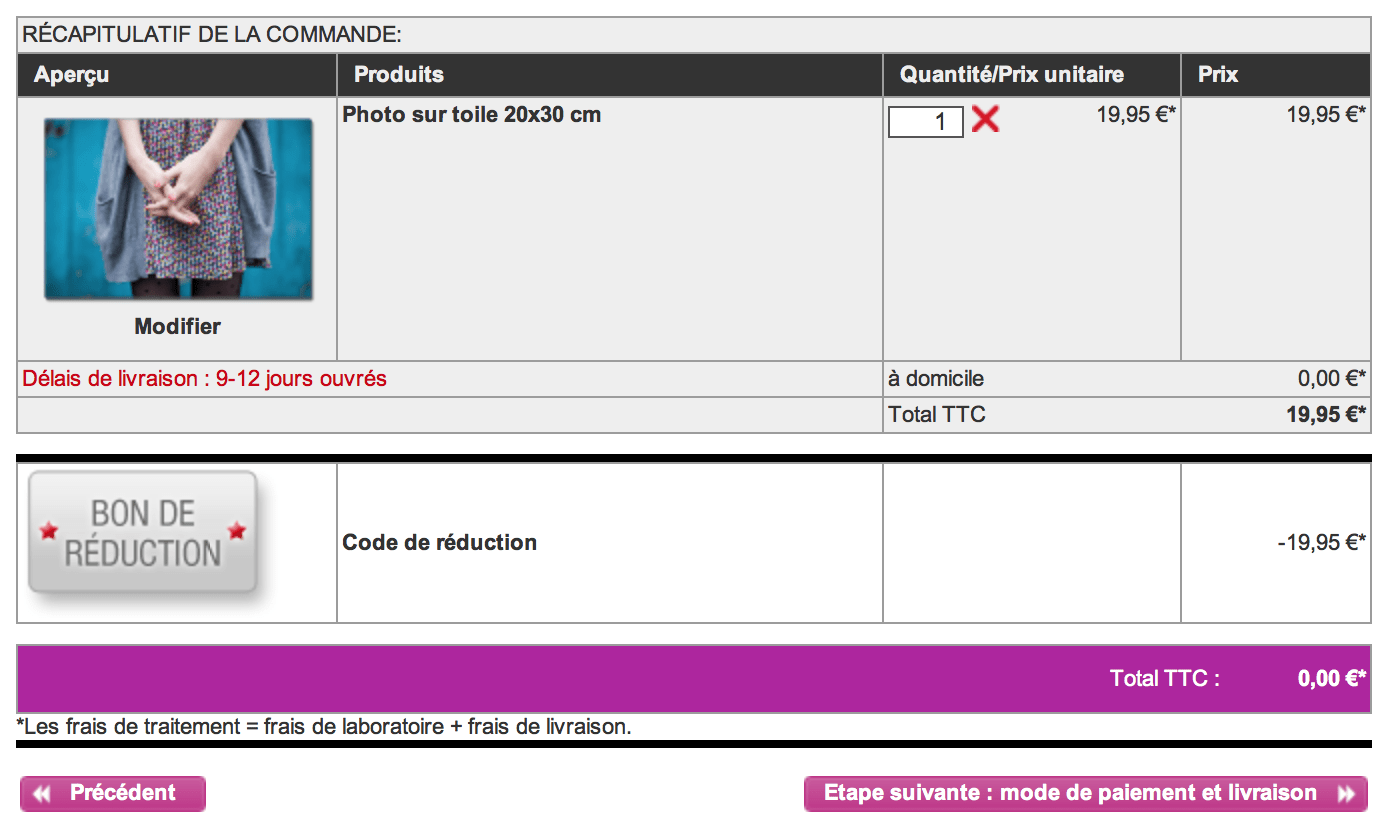This screenshot has height=834, width=1394.
Task: Go back with the Précédent button
Action: [x=113, y=793]
